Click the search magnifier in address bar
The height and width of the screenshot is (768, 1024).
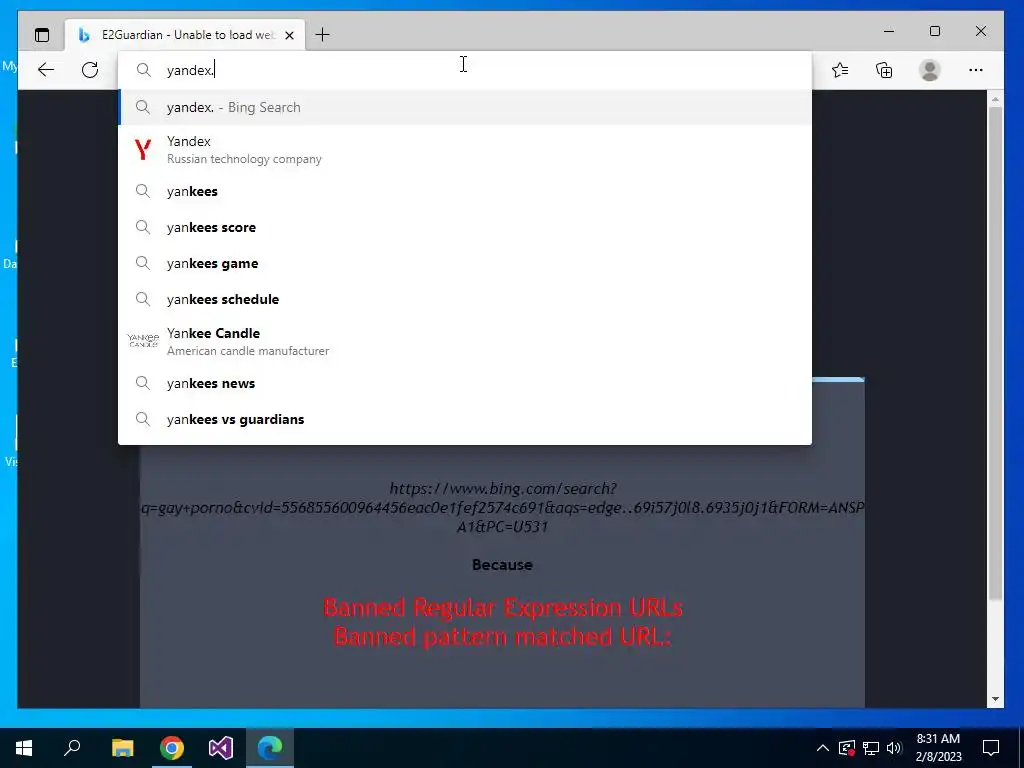pos(144,70)
